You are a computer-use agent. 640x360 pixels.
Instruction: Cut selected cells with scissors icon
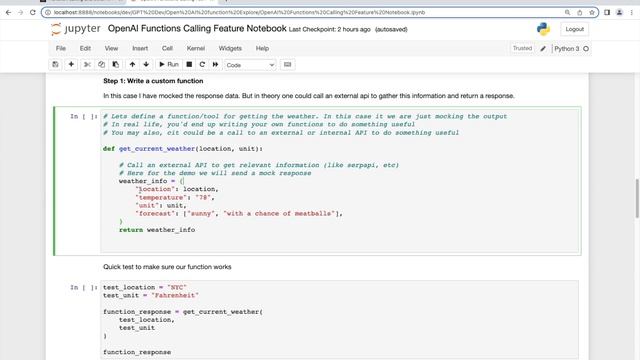87,64
